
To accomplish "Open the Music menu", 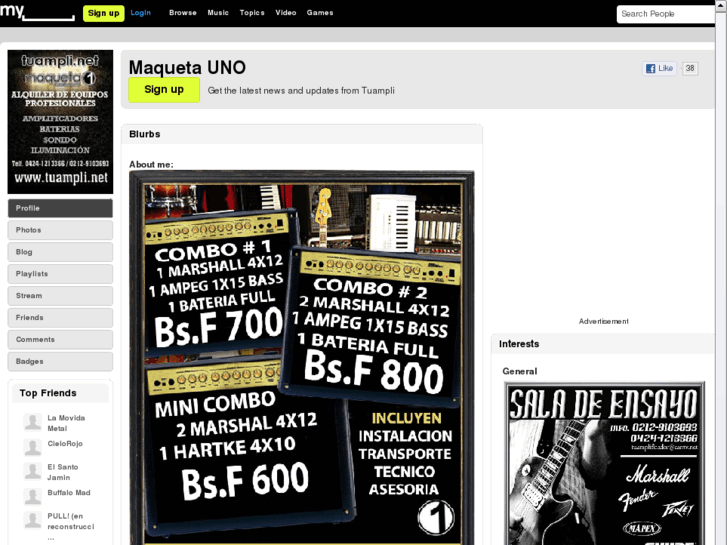I will 218,13.
